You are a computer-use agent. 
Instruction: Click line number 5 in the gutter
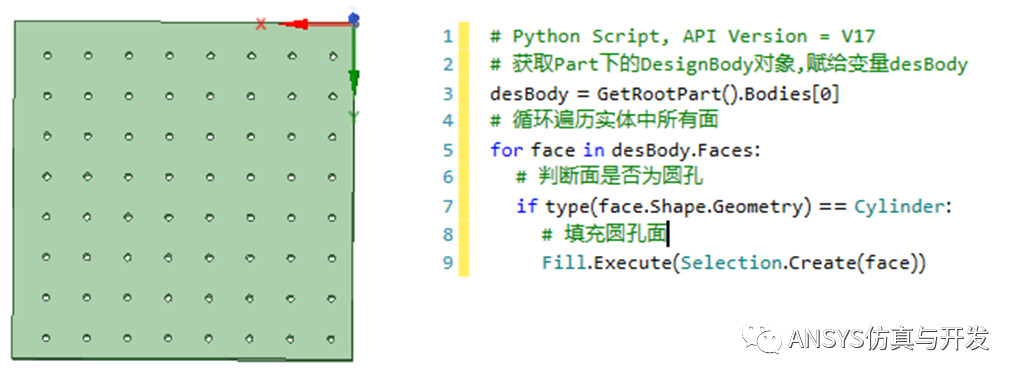pyautogui.click(x=448, y=151)
